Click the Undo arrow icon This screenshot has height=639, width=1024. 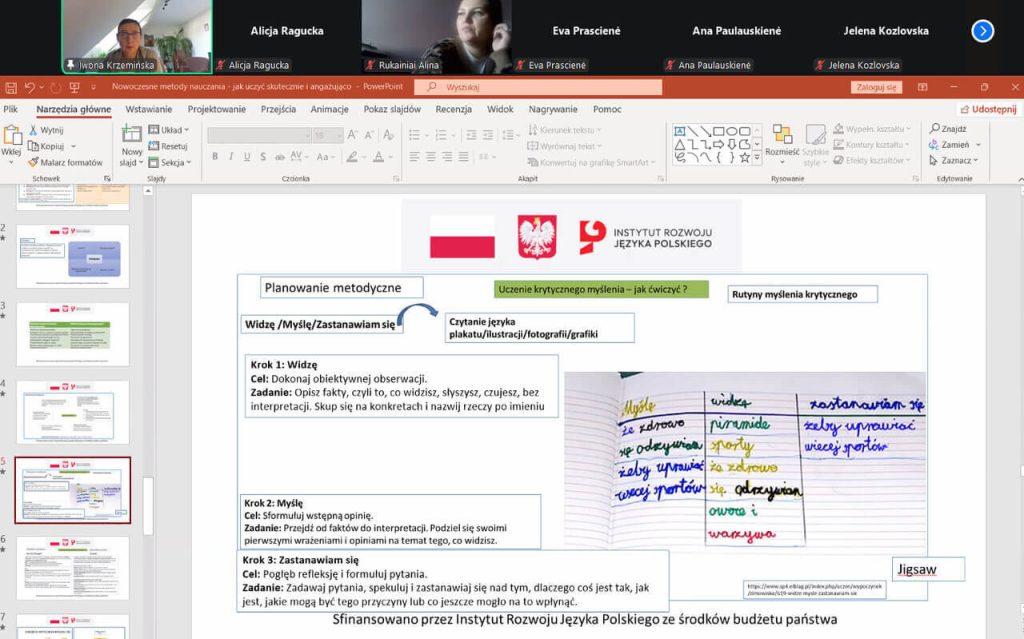[30, 87]
